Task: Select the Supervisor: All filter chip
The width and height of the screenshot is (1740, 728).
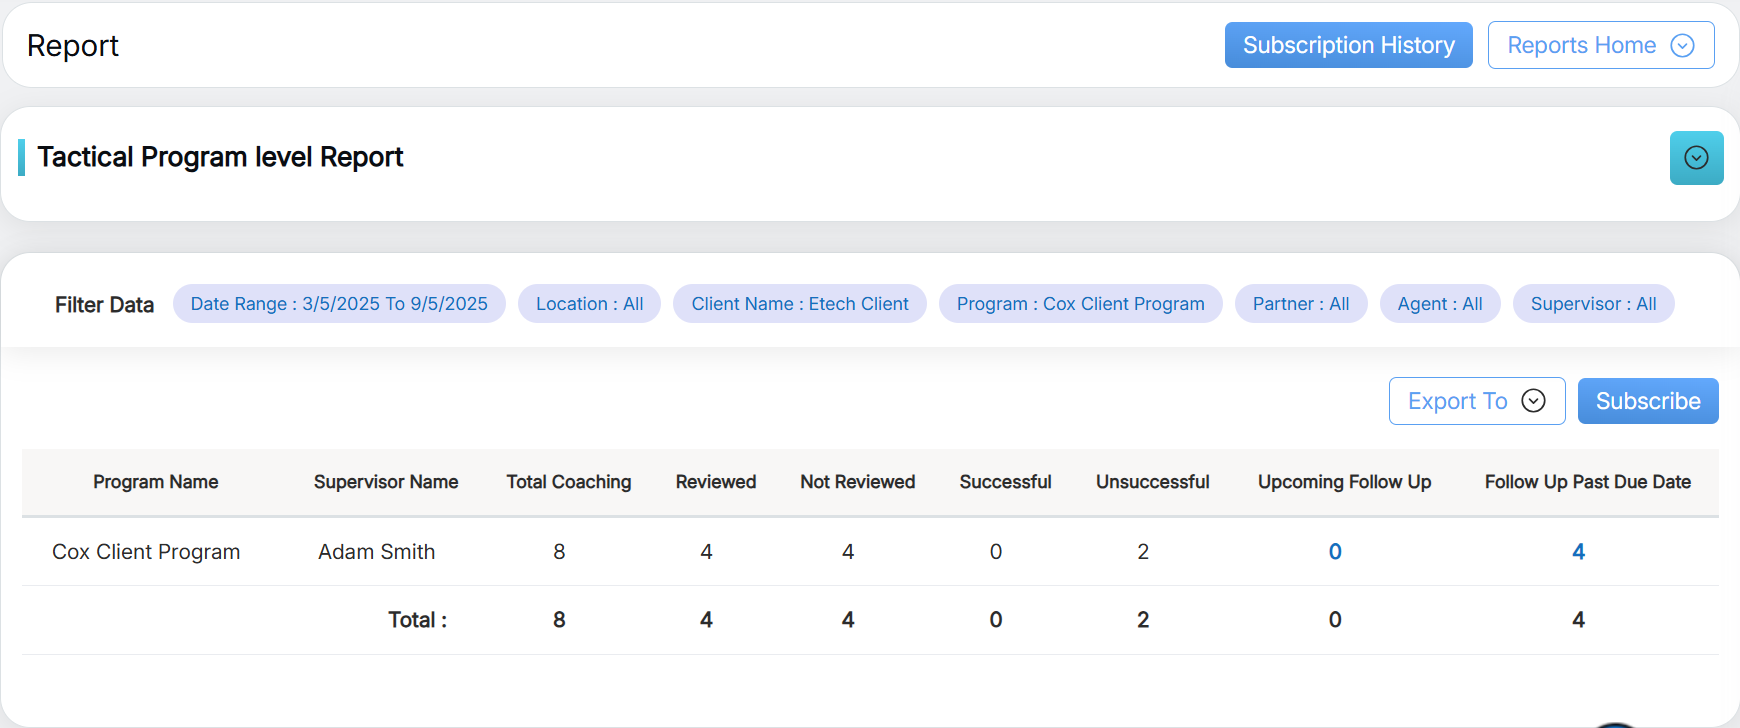Action: (x=1593, y=304)
